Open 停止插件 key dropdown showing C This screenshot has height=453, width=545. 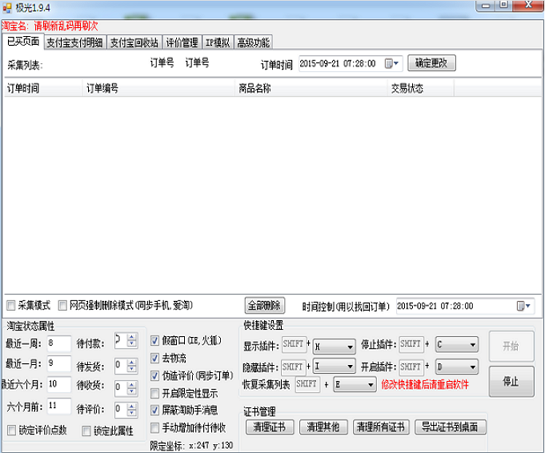pos(457,345)
